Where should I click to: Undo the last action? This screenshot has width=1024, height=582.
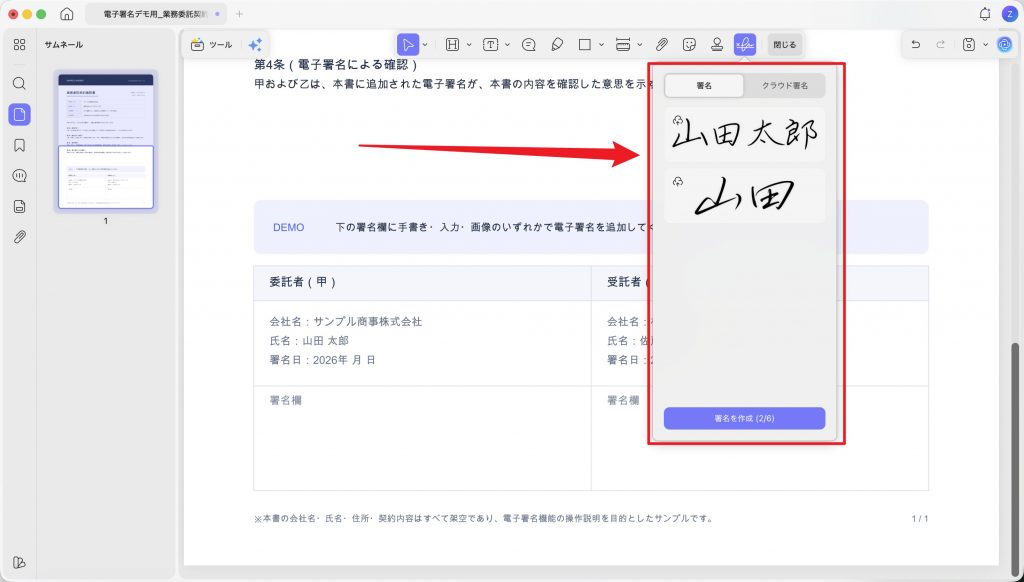pos(916,44)
